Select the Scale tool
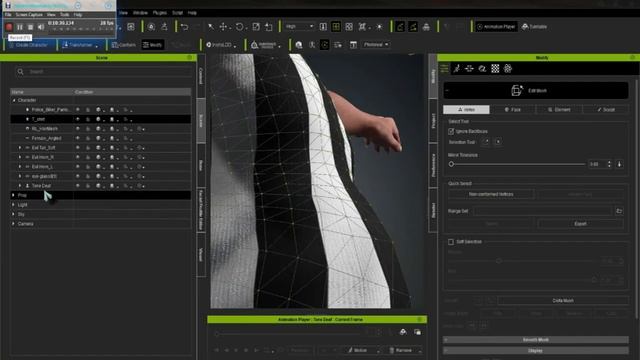Image resolution: width=640 pixels, height=360 pixels. point(256,27)
